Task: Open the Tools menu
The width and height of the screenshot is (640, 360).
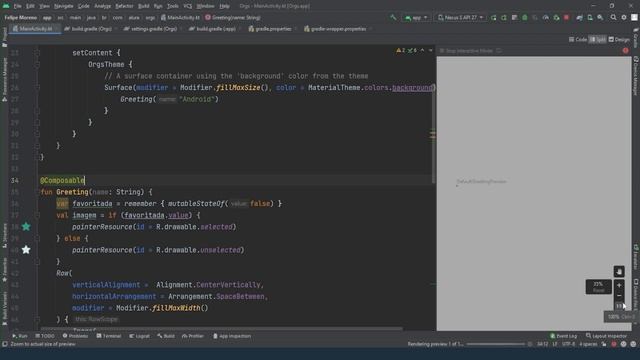Action: pyautogui.click(x=173, y=6)
